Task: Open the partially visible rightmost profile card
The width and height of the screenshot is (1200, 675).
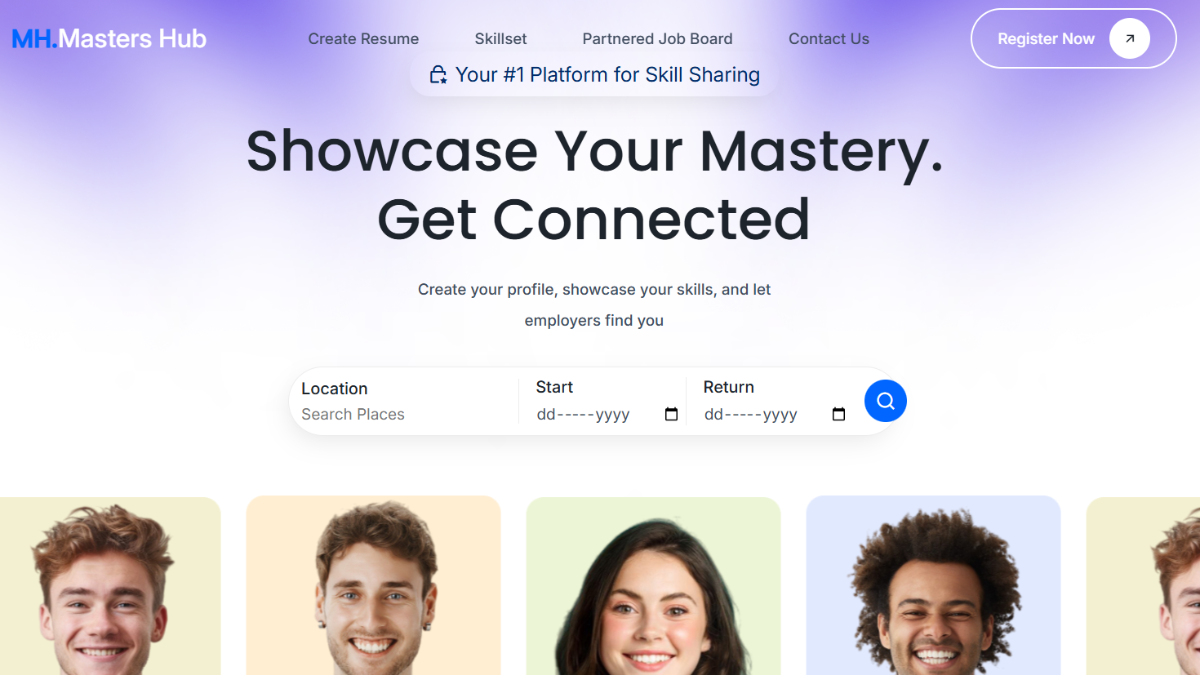Action: (x=1143, y=586)
